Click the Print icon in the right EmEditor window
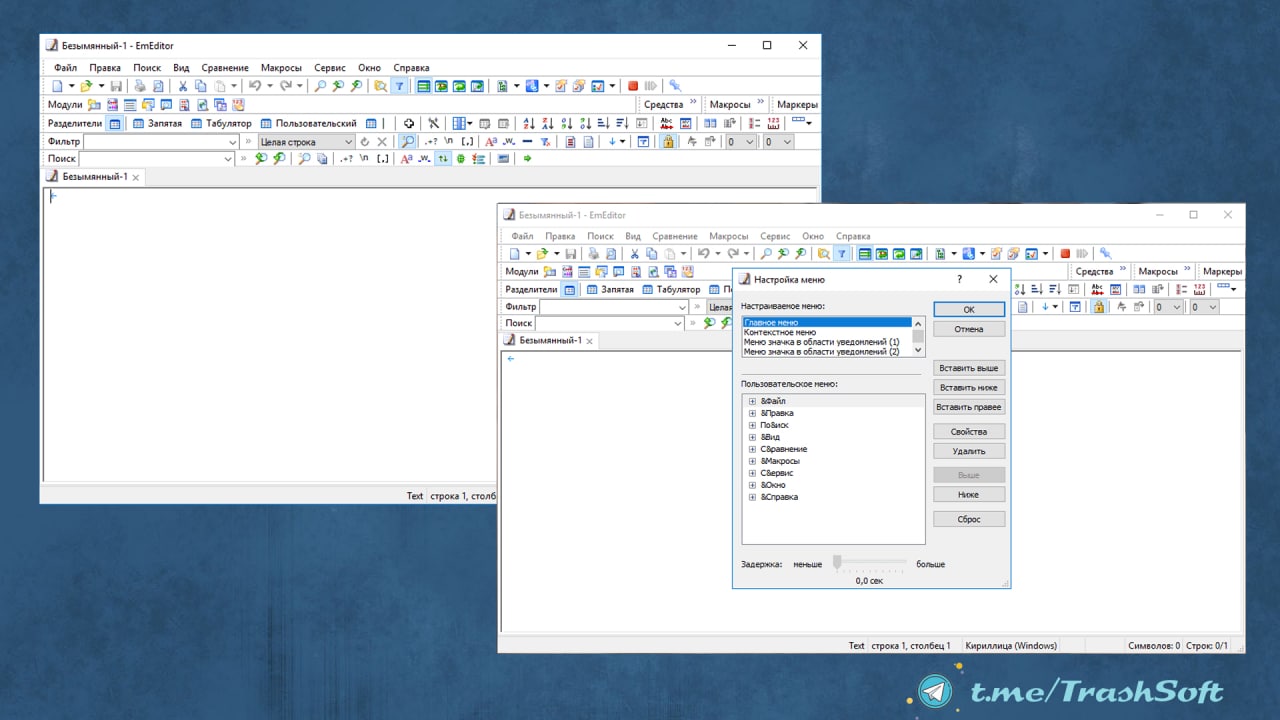Image resolution: width=1280 pixels, height=720 pixels. coord(593,254)
